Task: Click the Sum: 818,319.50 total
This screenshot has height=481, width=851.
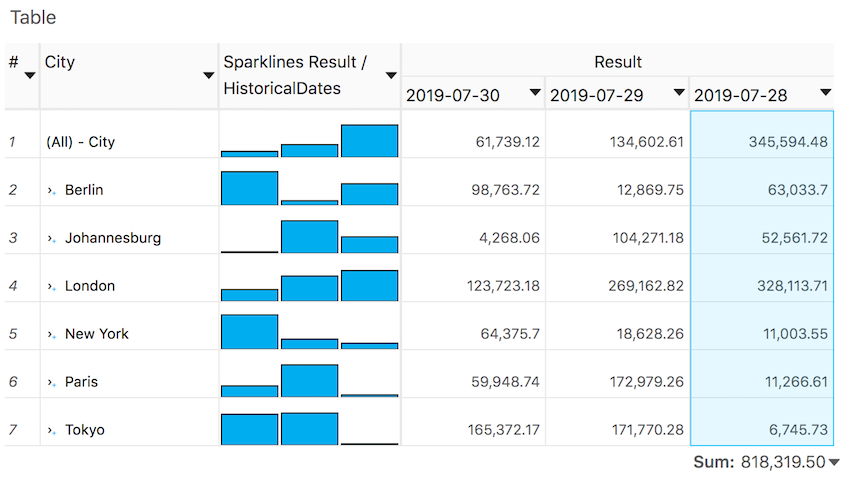Action: (759, 463)
